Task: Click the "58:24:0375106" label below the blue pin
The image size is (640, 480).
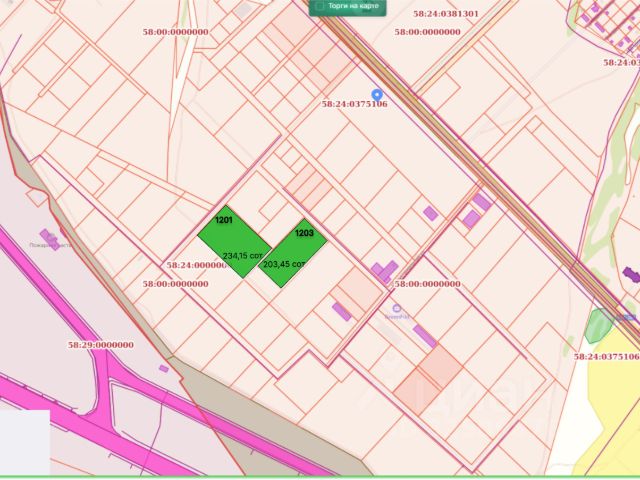Action: [355, 104]
